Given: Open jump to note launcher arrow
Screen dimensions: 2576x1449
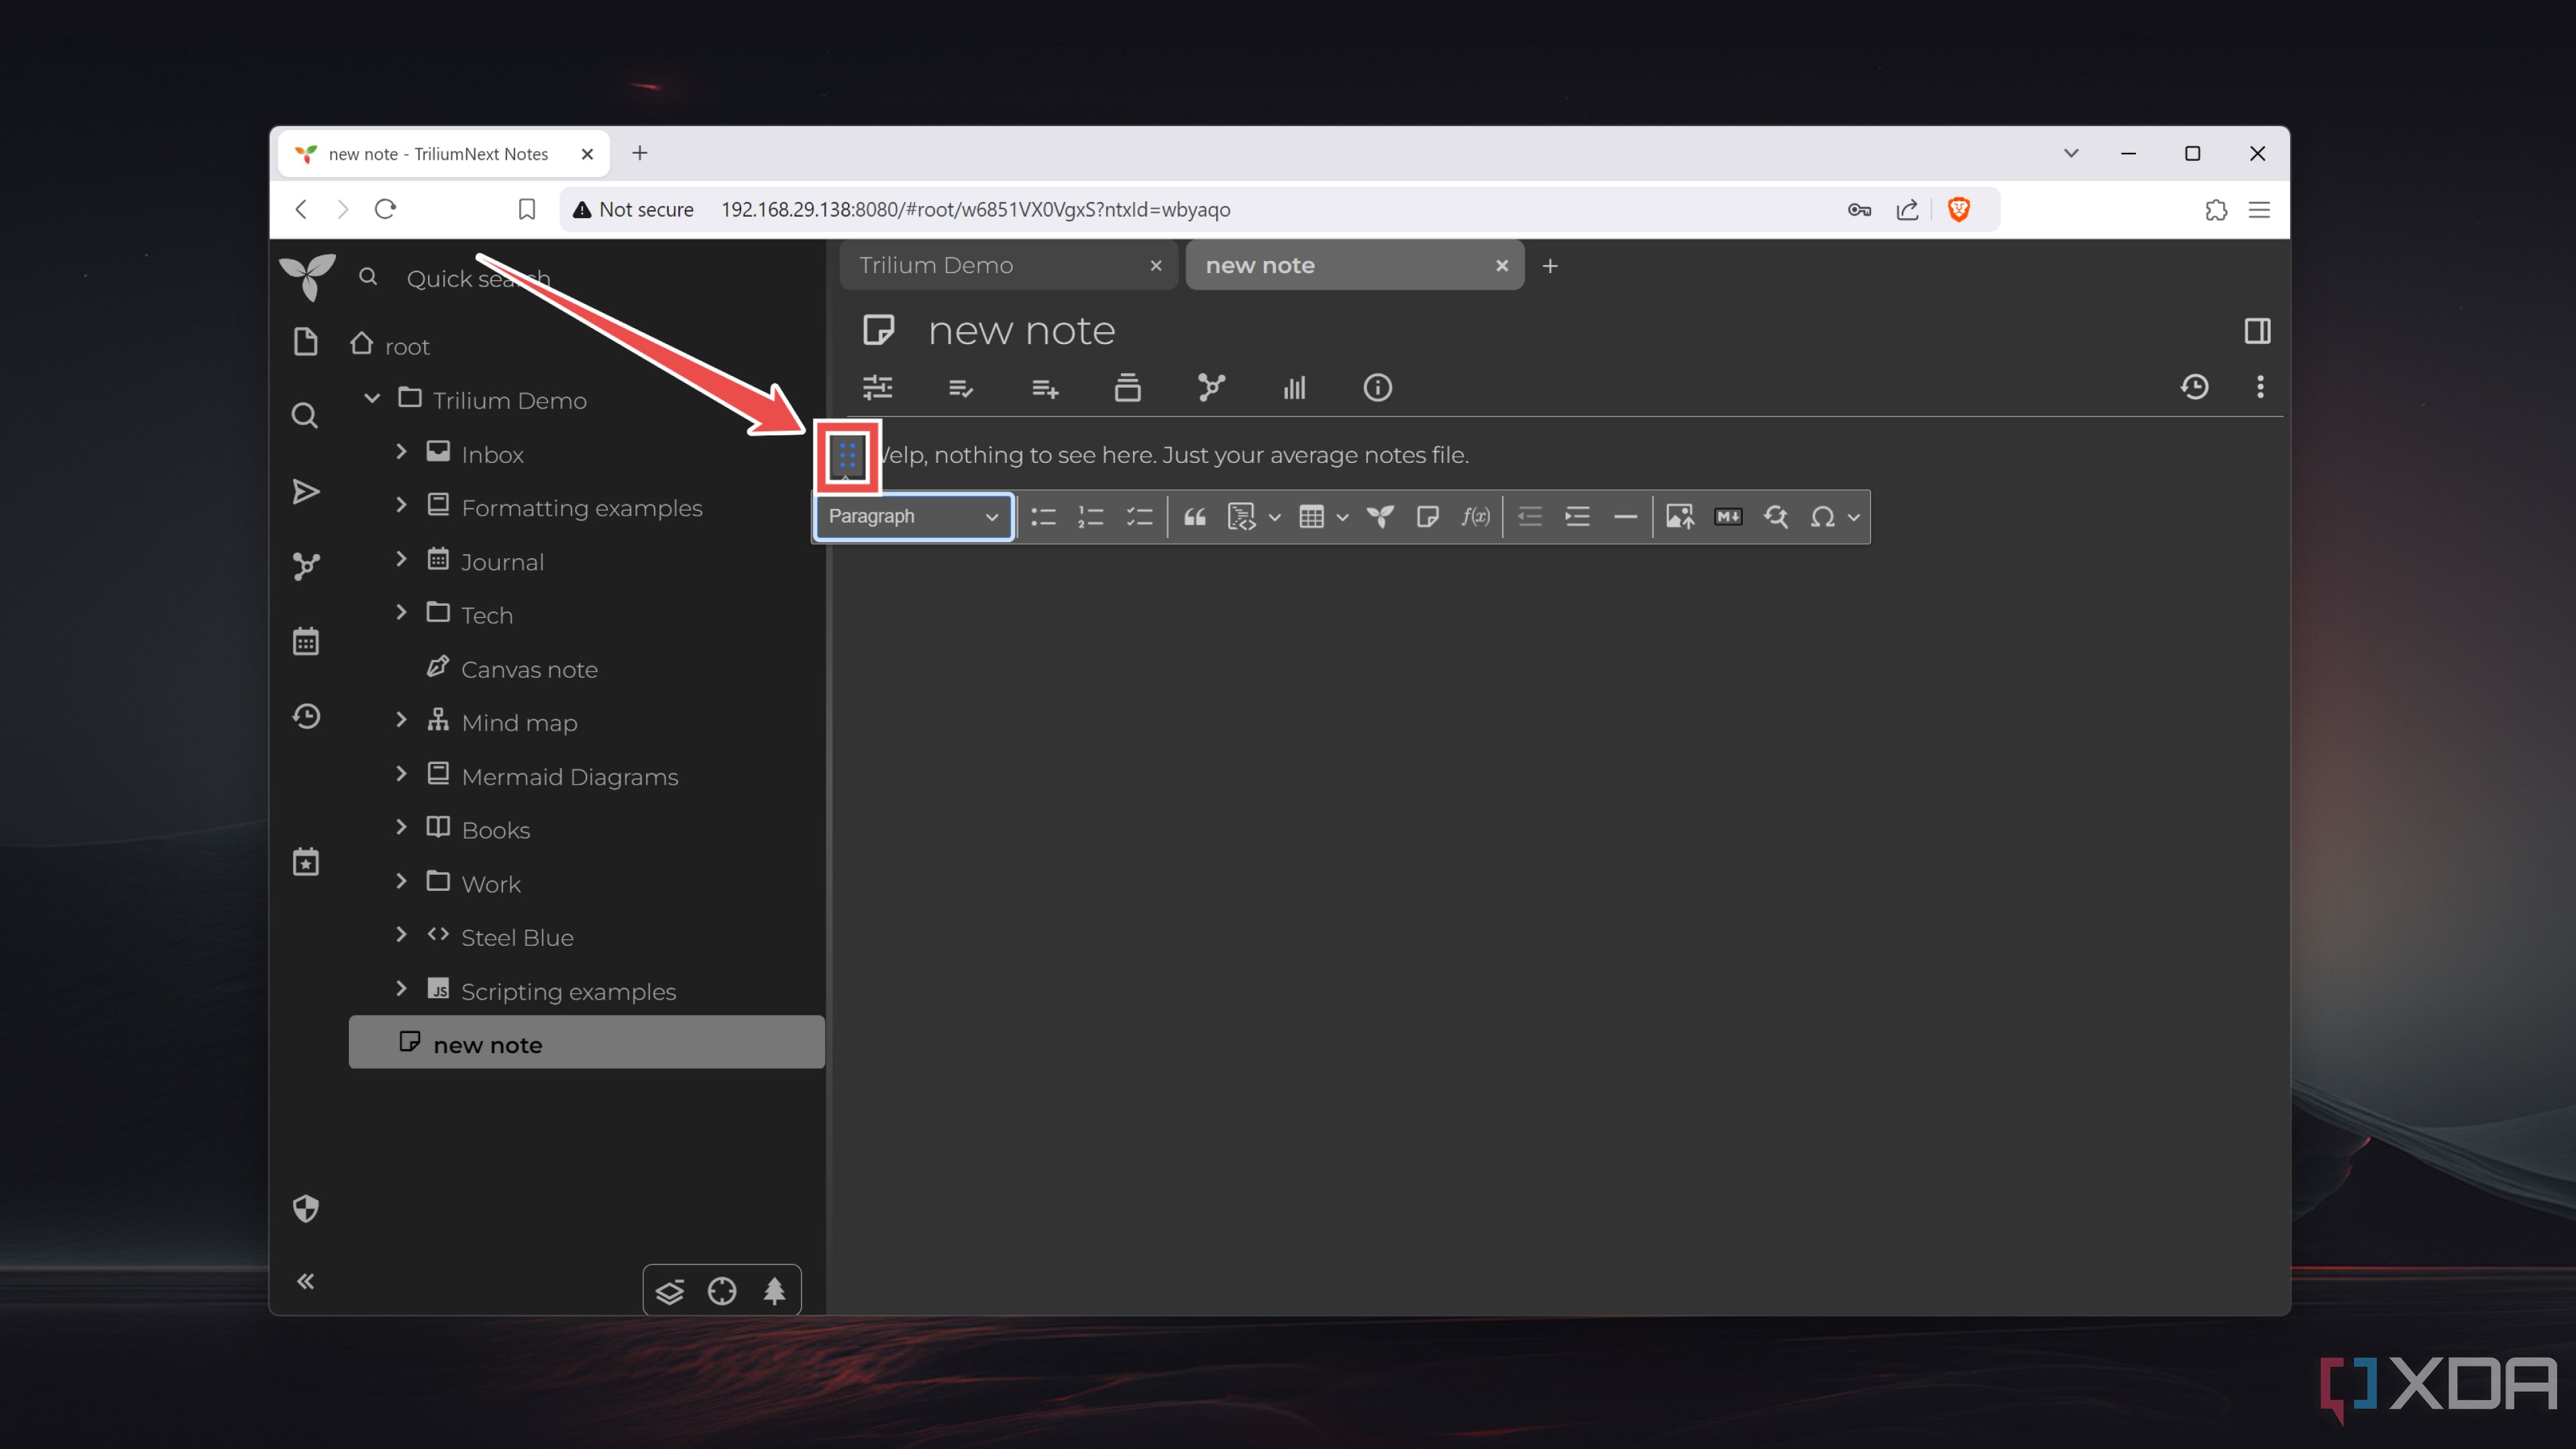Looking at the screenshot, I should (x=306, y=491).
